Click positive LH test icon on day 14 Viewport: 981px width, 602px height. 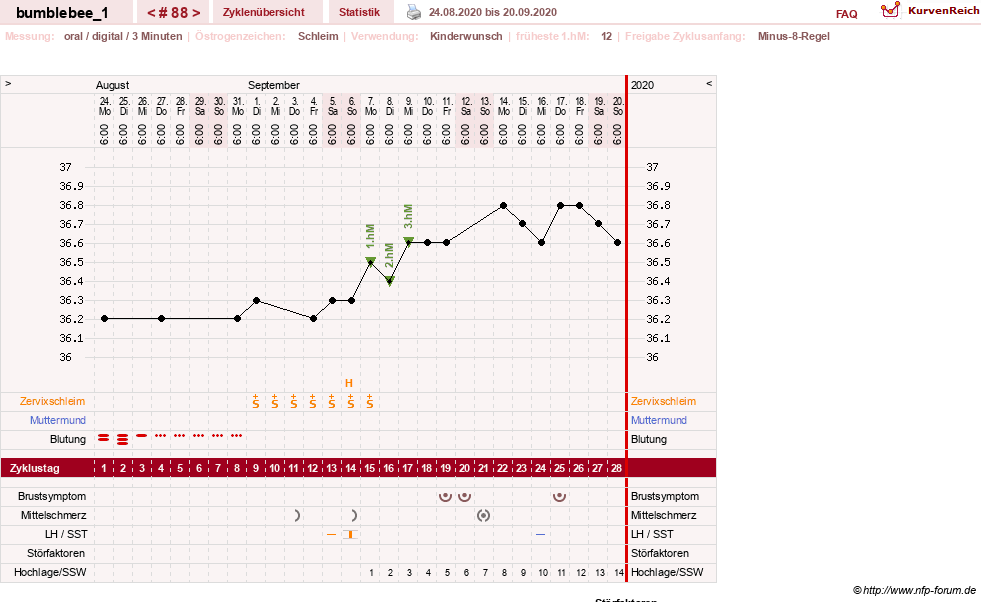350,534
